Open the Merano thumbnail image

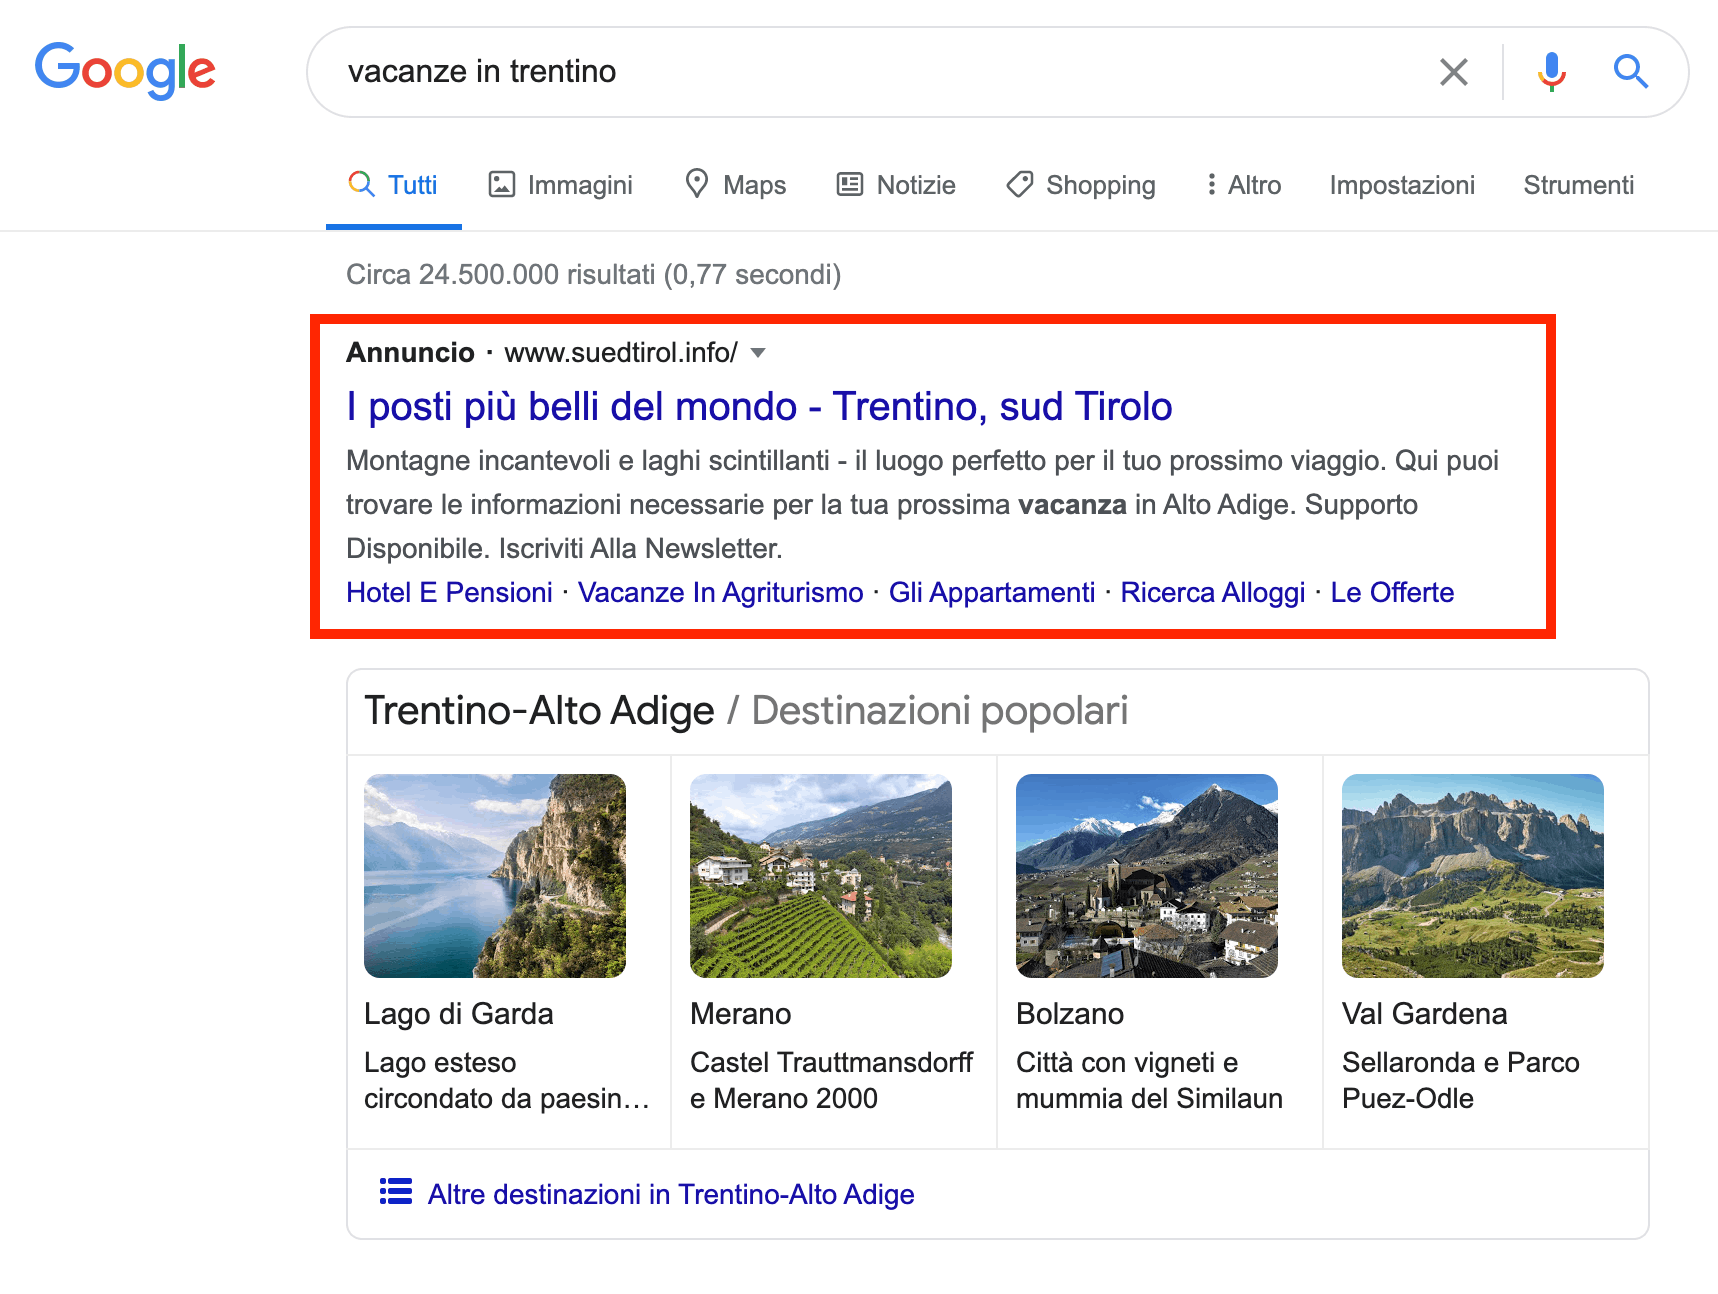821,876
